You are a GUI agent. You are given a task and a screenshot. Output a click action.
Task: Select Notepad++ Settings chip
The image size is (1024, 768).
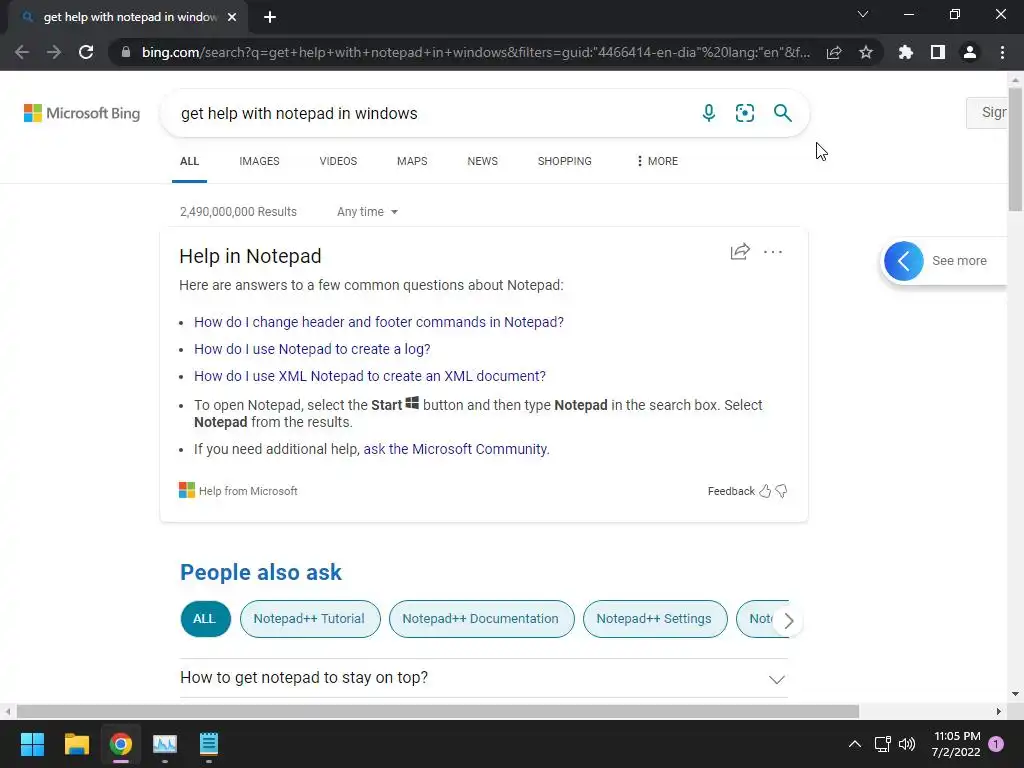(x=654, y=619)
